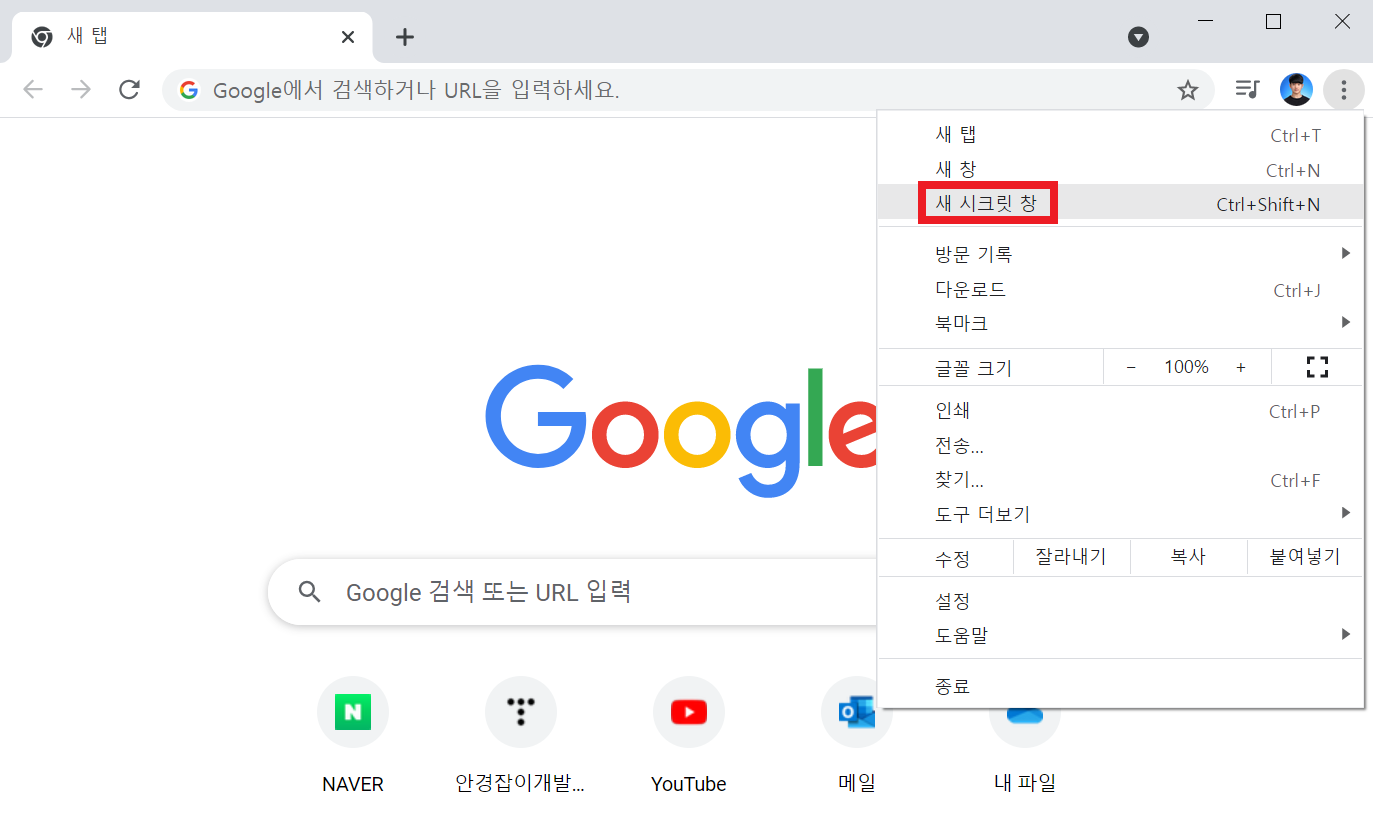
Task: Click the magnifier icon in Google search box
Action: click(x=310, y=592)
